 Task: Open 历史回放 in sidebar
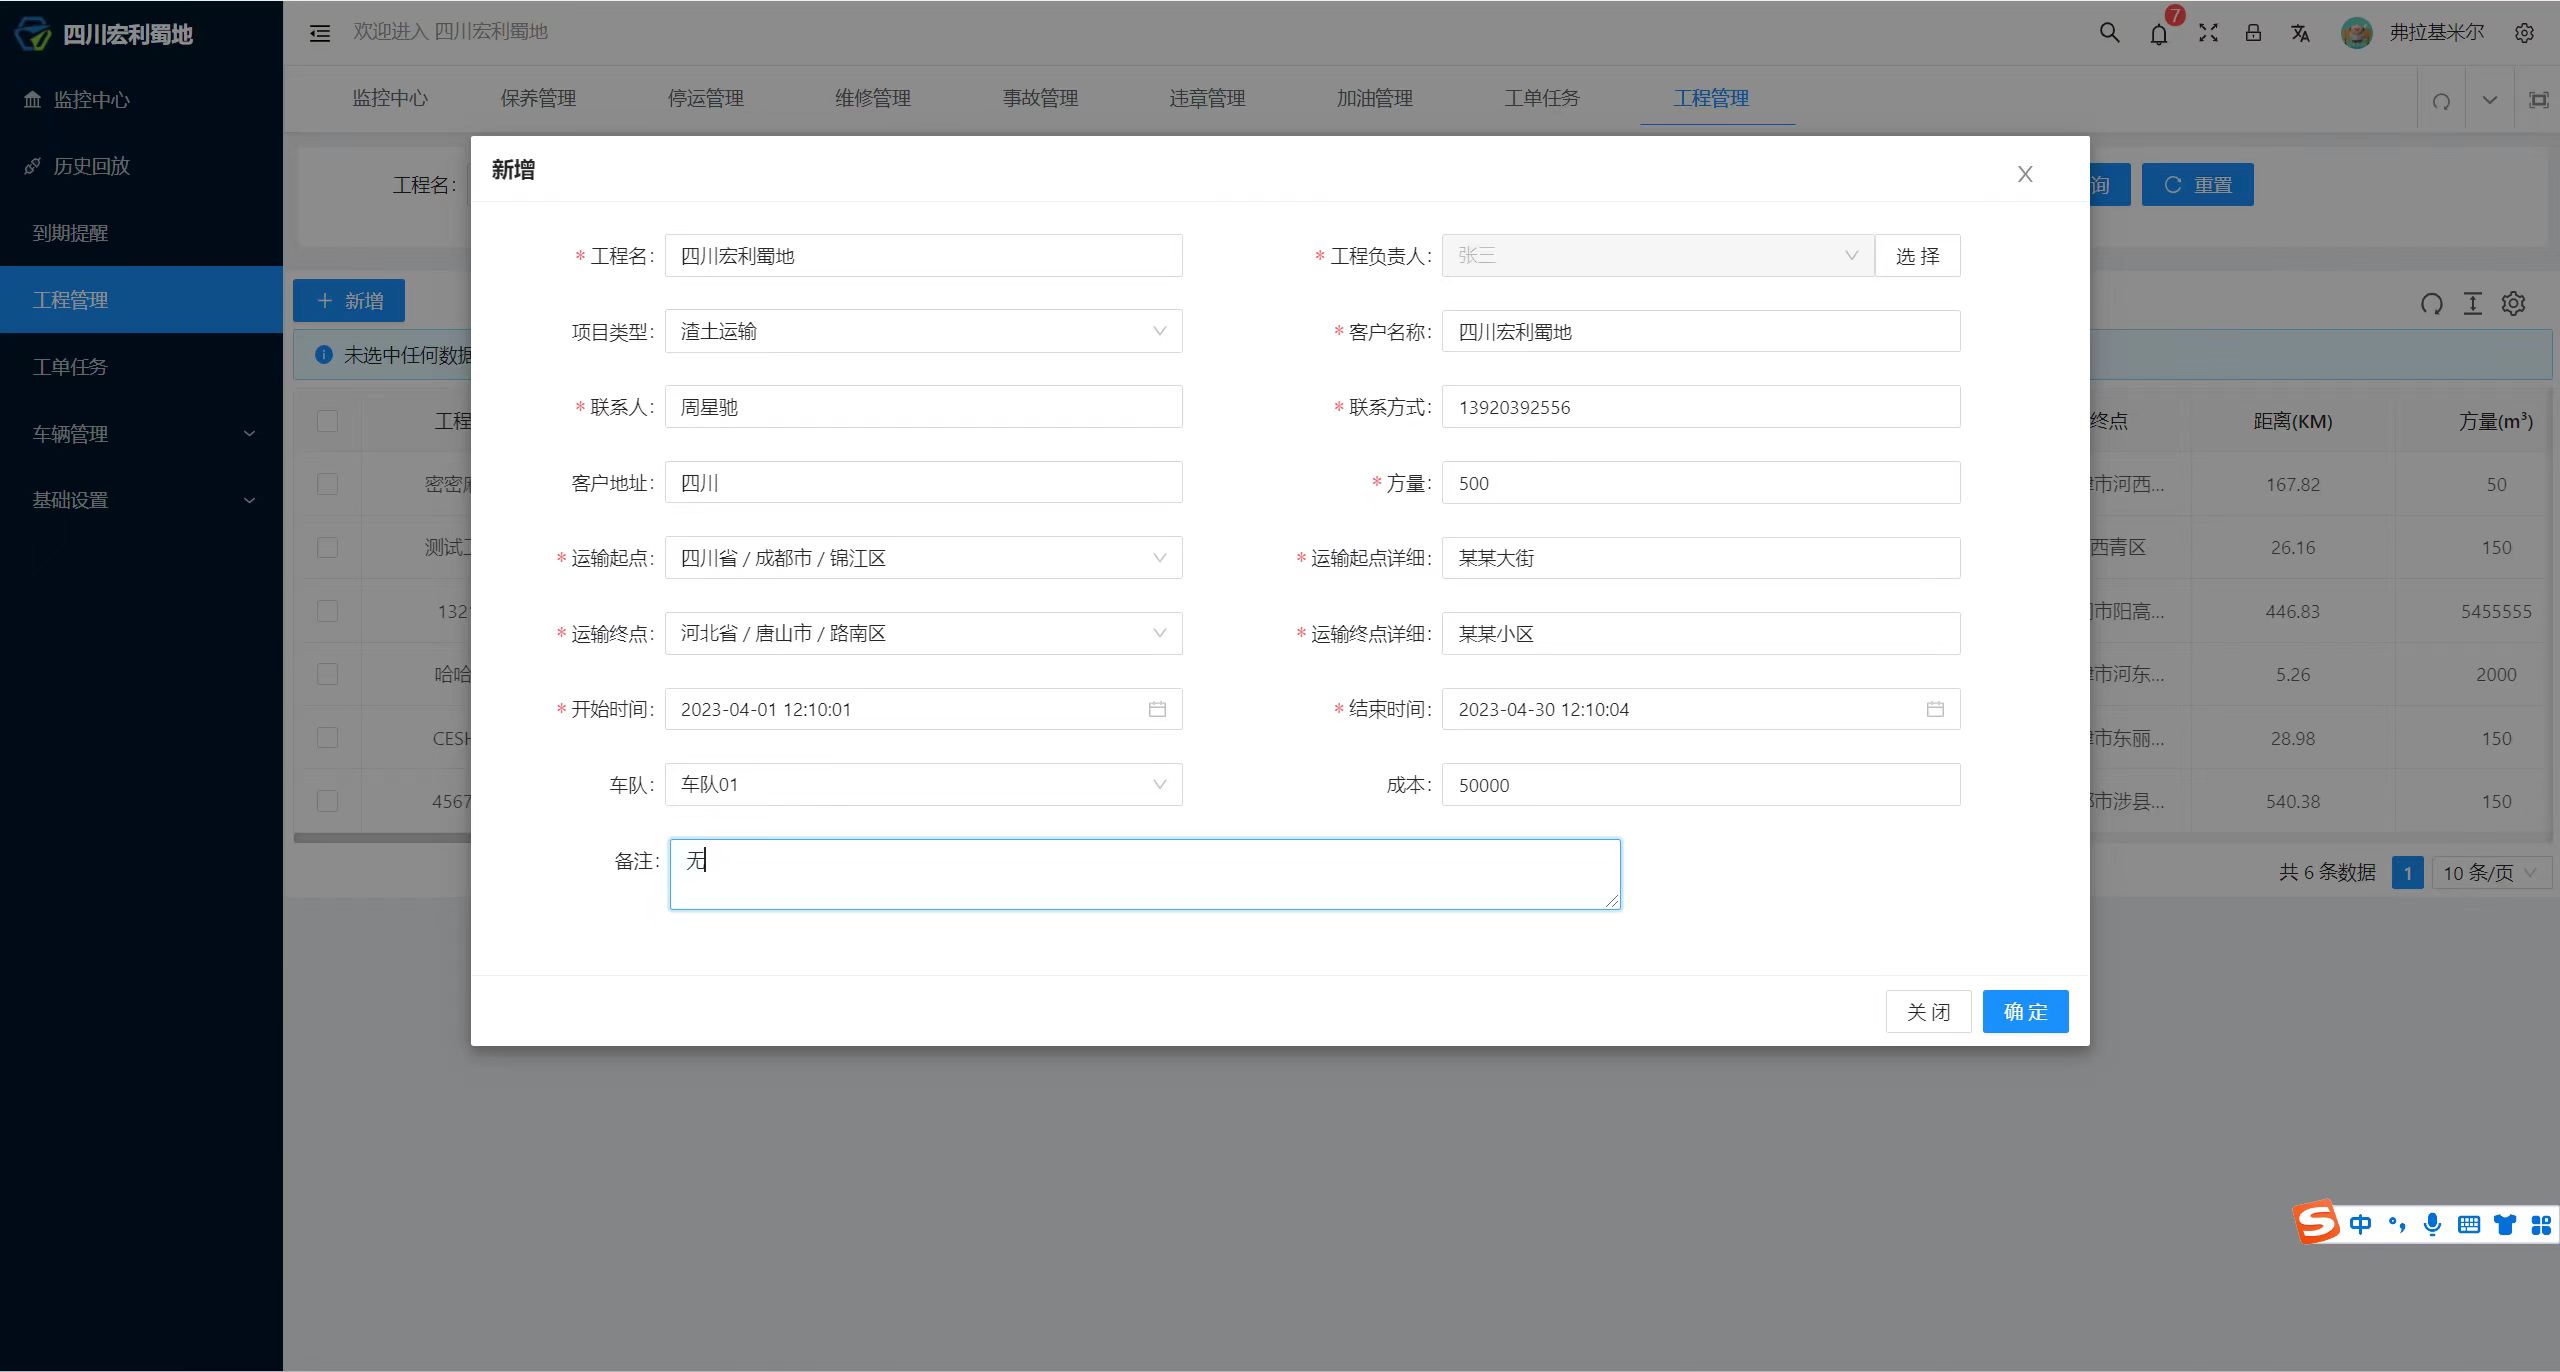click(x=141, y=166)
